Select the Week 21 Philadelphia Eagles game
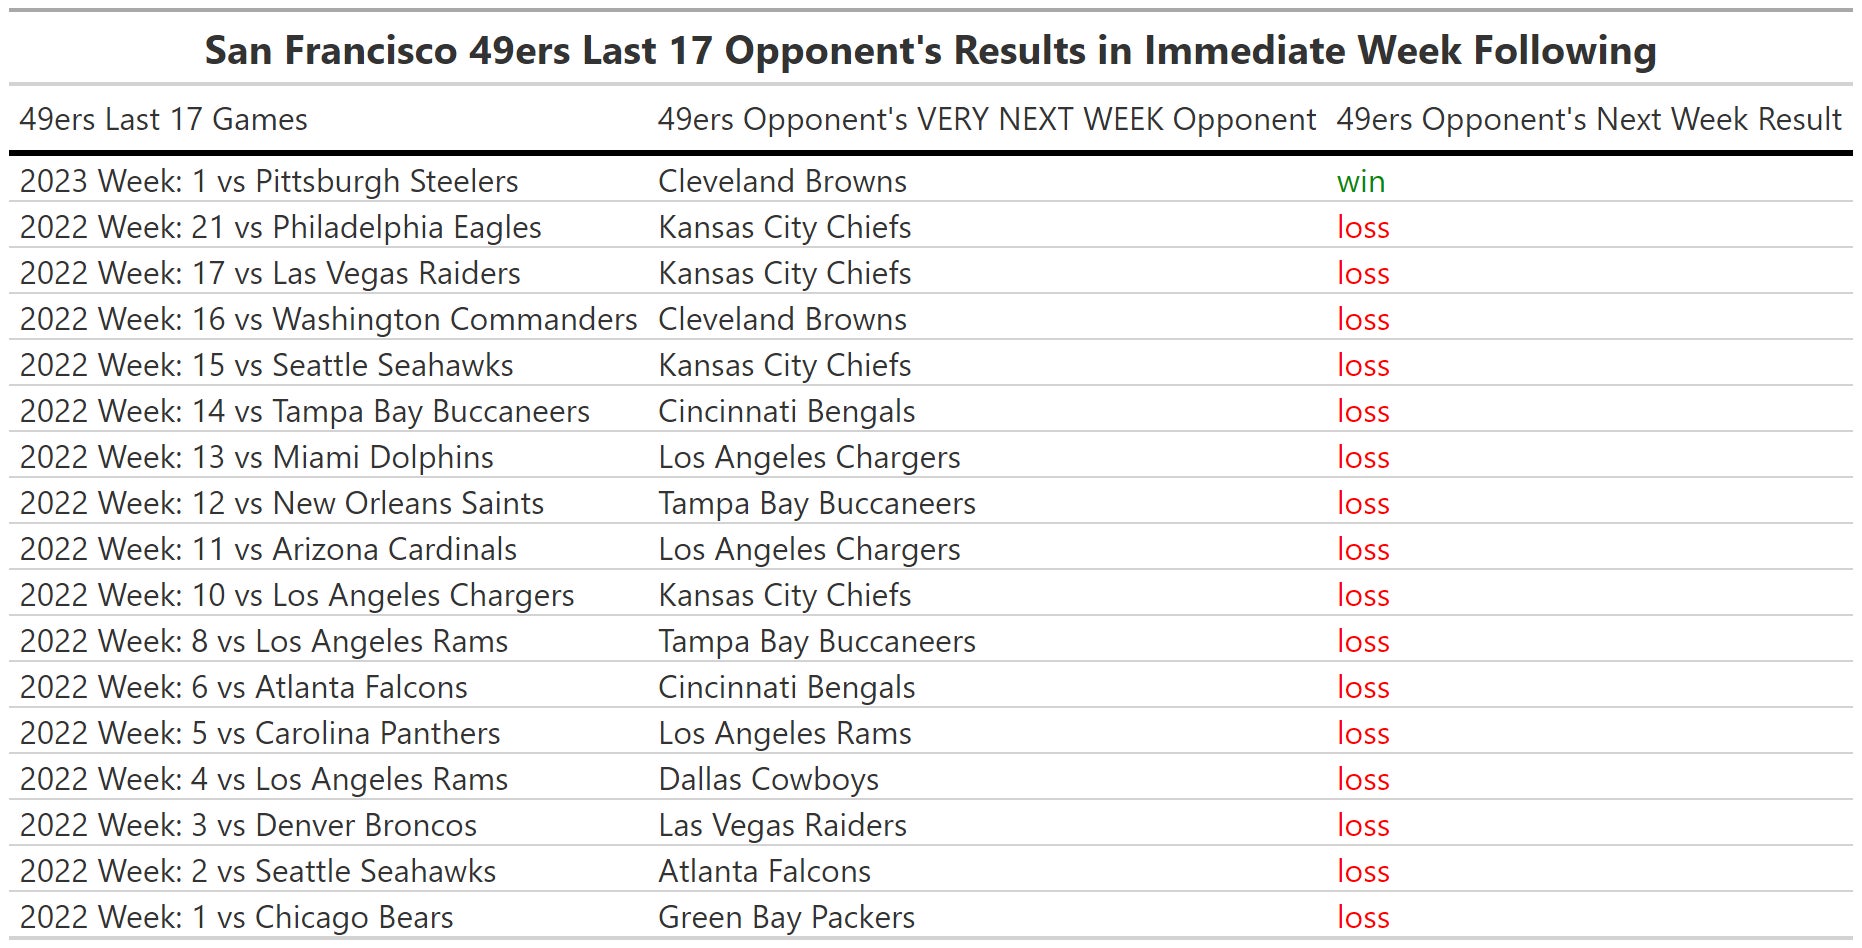Viewport: 1862px width, 948px height. 280,228
